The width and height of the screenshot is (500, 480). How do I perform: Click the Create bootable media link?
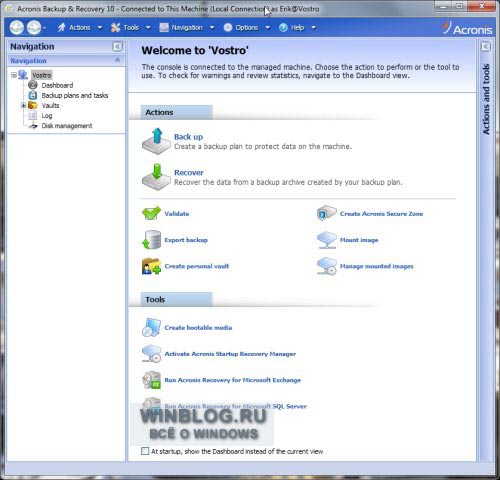click(x=198, y=327)
